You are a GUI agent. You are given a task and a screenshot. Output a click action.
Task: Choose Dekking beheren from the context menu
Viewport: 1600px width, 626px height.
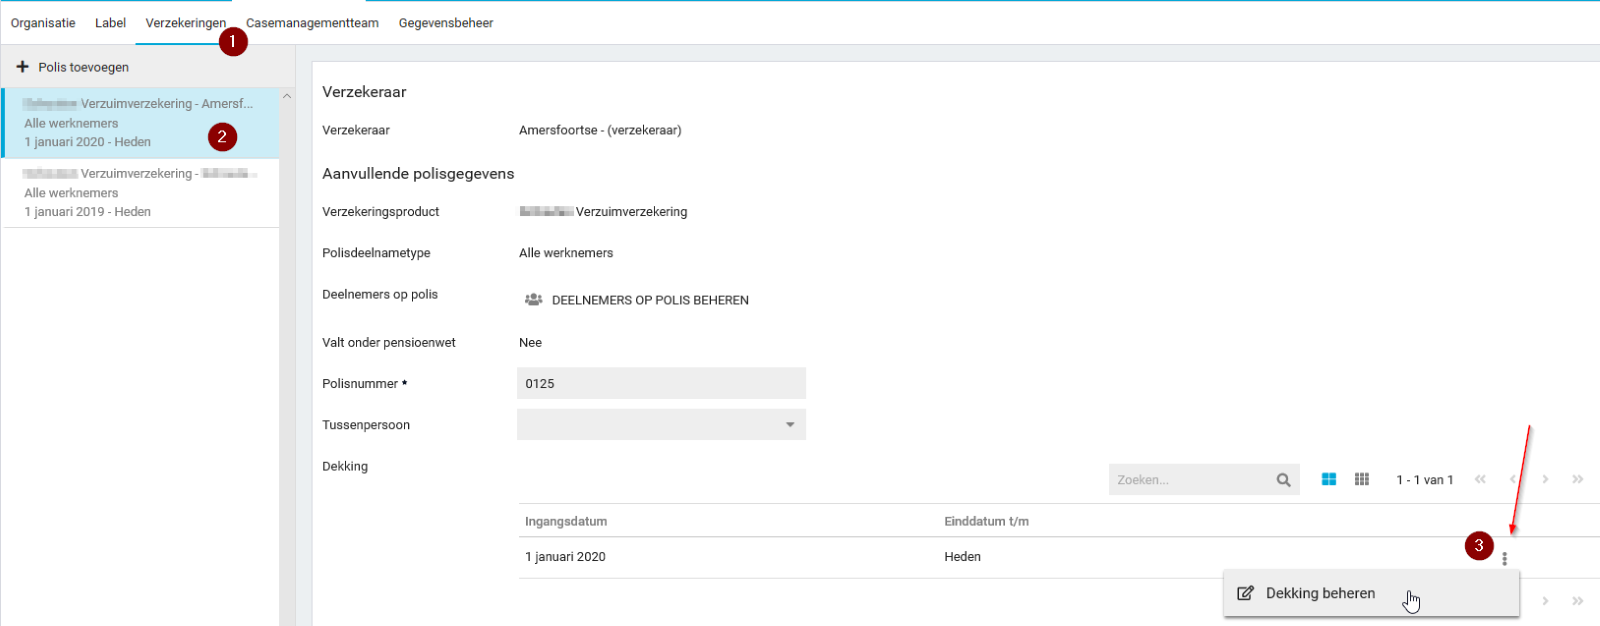pos(1320,593)
